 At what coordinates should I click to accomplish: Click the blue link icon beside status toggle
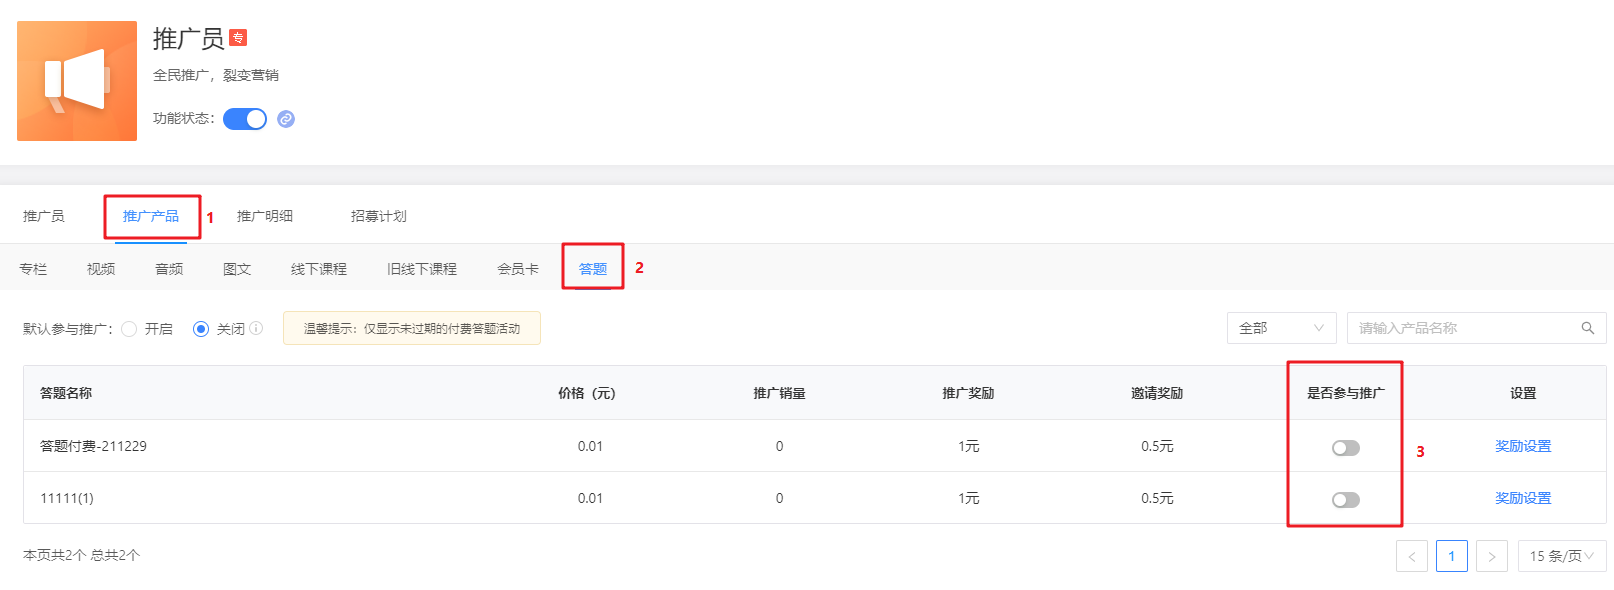point(286,119)
